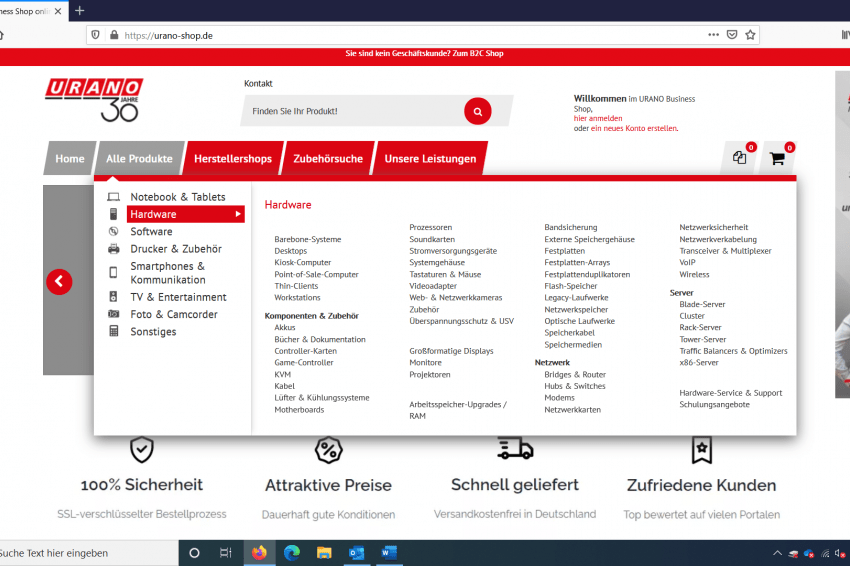This screenshot has width=850, height=566.
Task: Open File Explorer from taskbar
Action: point(324,553)
